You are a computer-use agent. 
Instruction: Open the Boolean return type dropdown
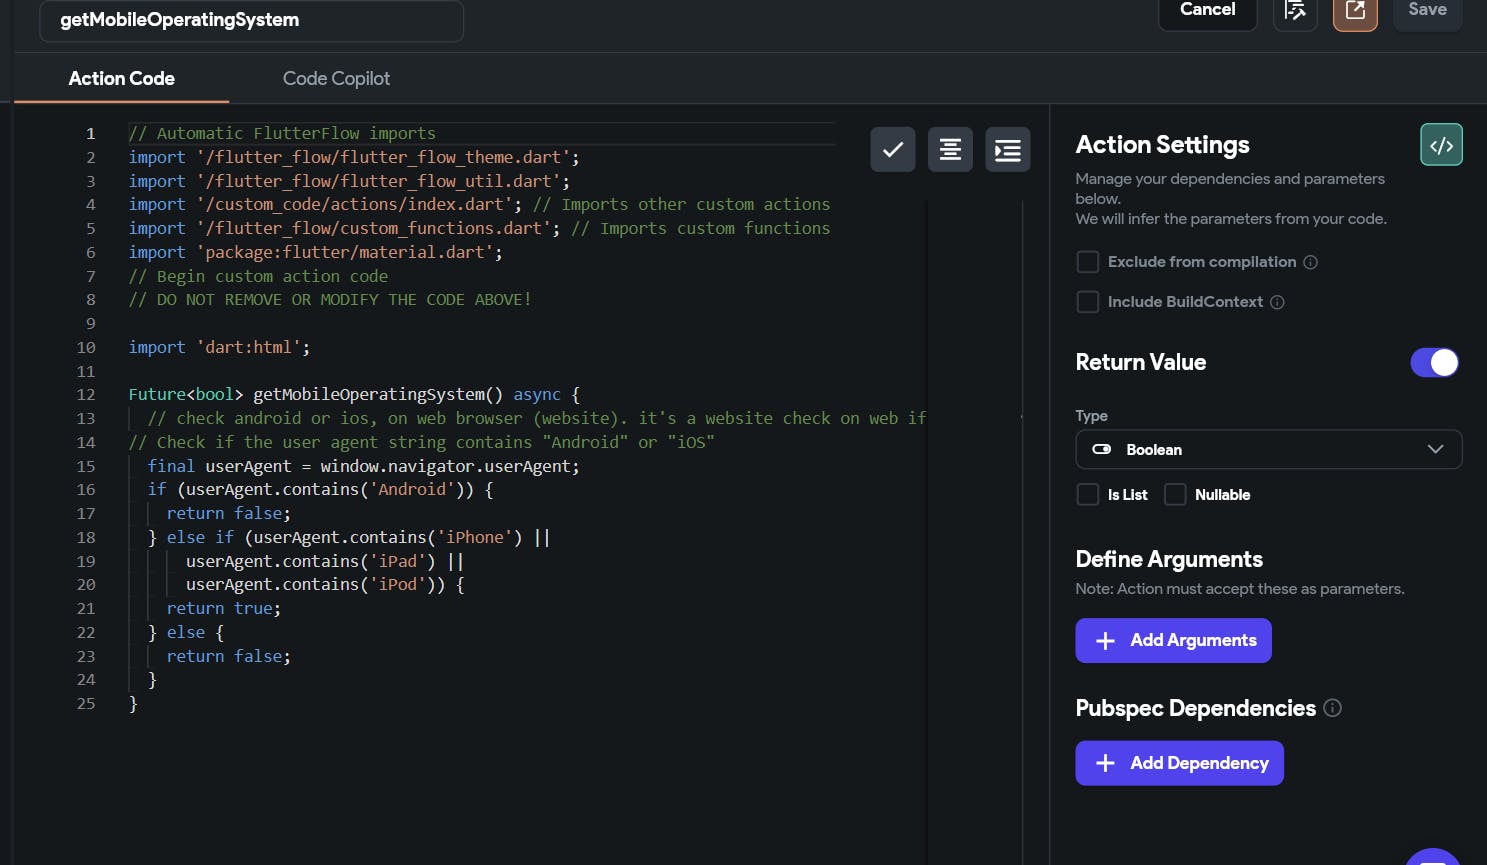click(x=1268, y=450)
